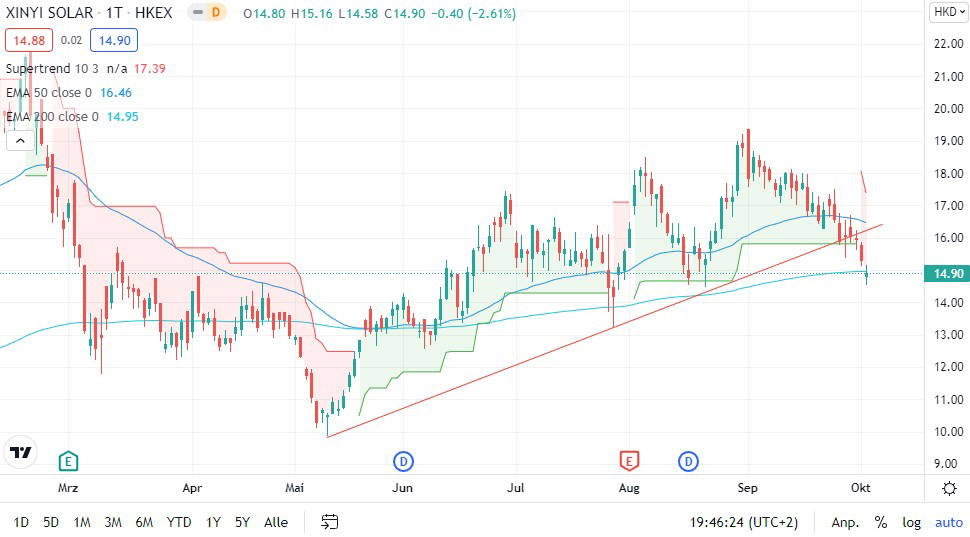Click the red sell price 14.88 button
Image resolution: width=970 pixels, height=537 pixels.
click(x=29, y=40)
